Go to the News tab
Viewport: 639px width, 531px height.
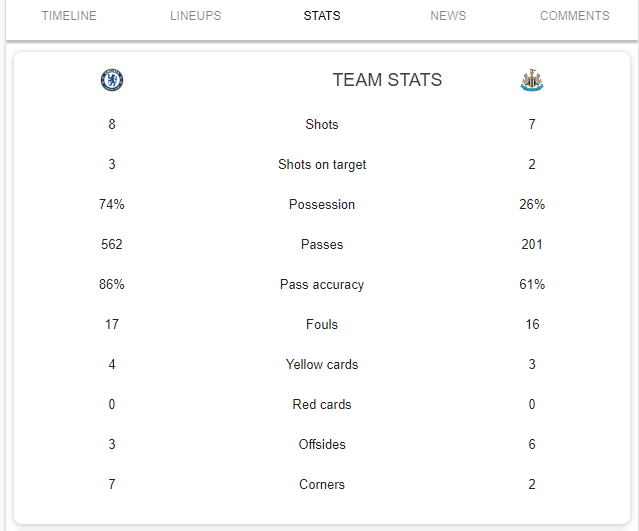(x=448, y=16)
